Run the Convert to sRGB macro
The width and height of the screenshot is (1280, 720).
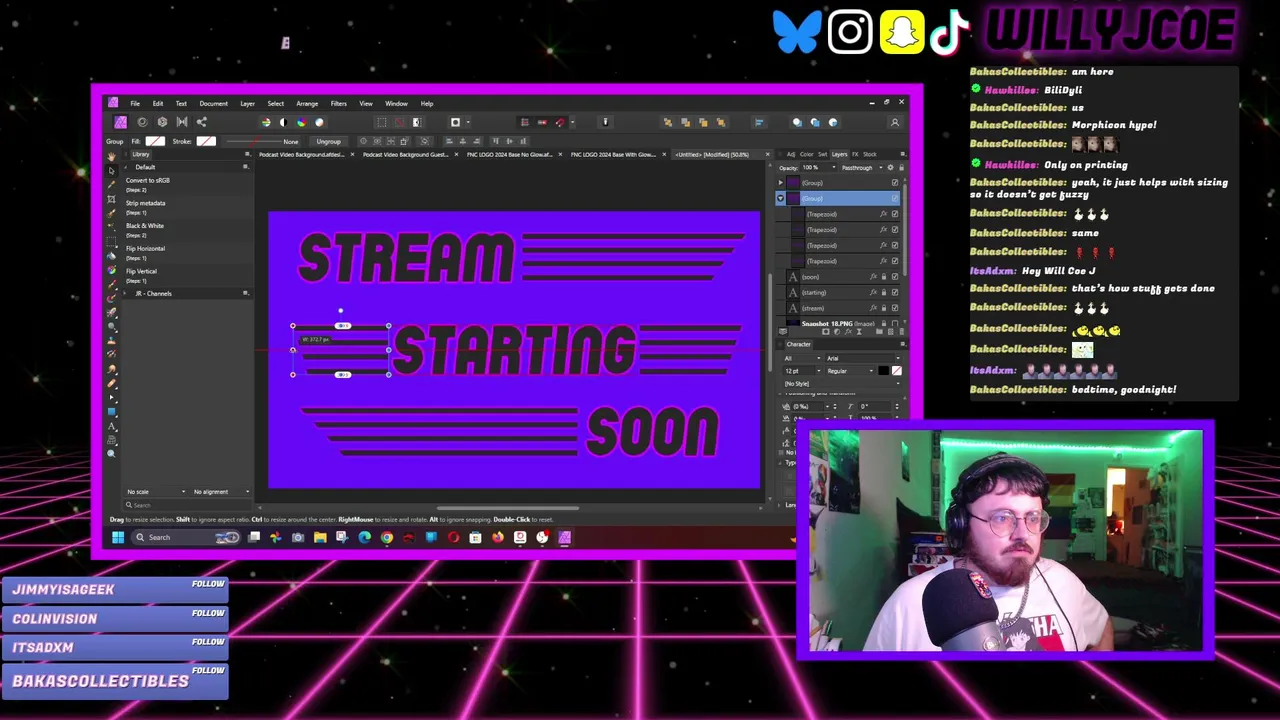point(147,180)
